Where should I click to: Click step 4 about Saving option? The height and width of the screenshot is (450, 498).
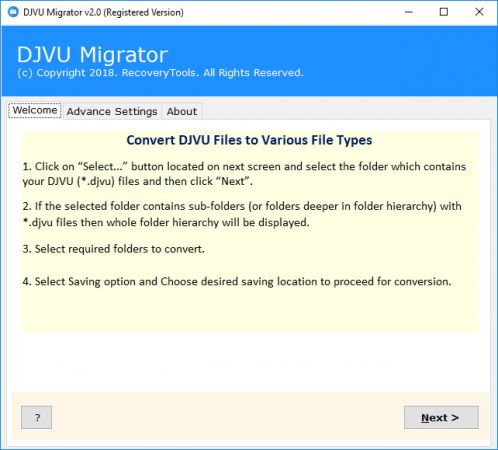click(x=237, y=282)
